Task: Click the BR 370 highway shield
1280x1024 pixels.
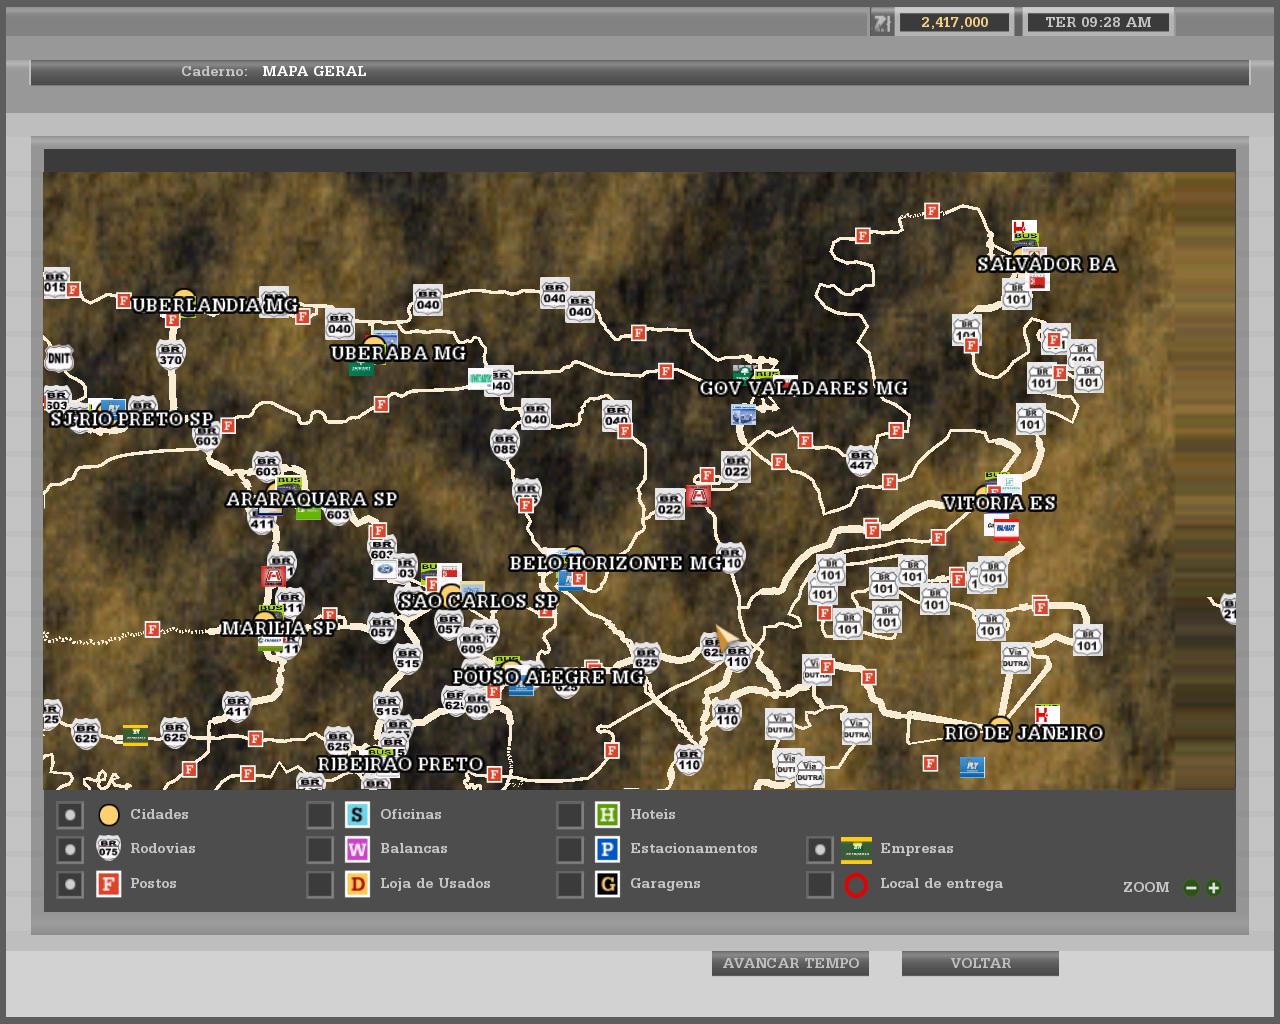Action: 171,354
